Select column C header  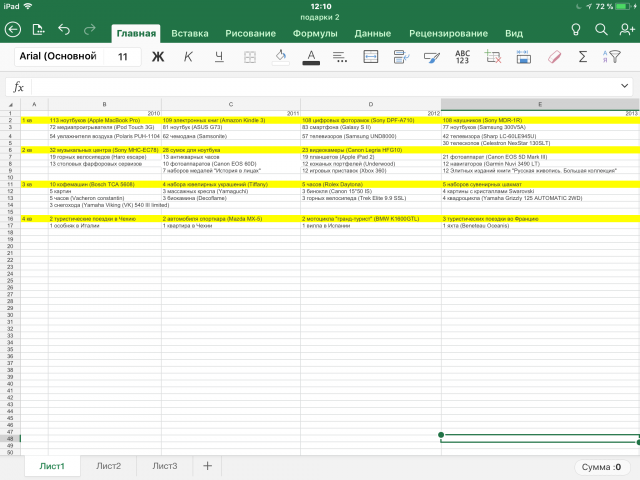point(231,104)
